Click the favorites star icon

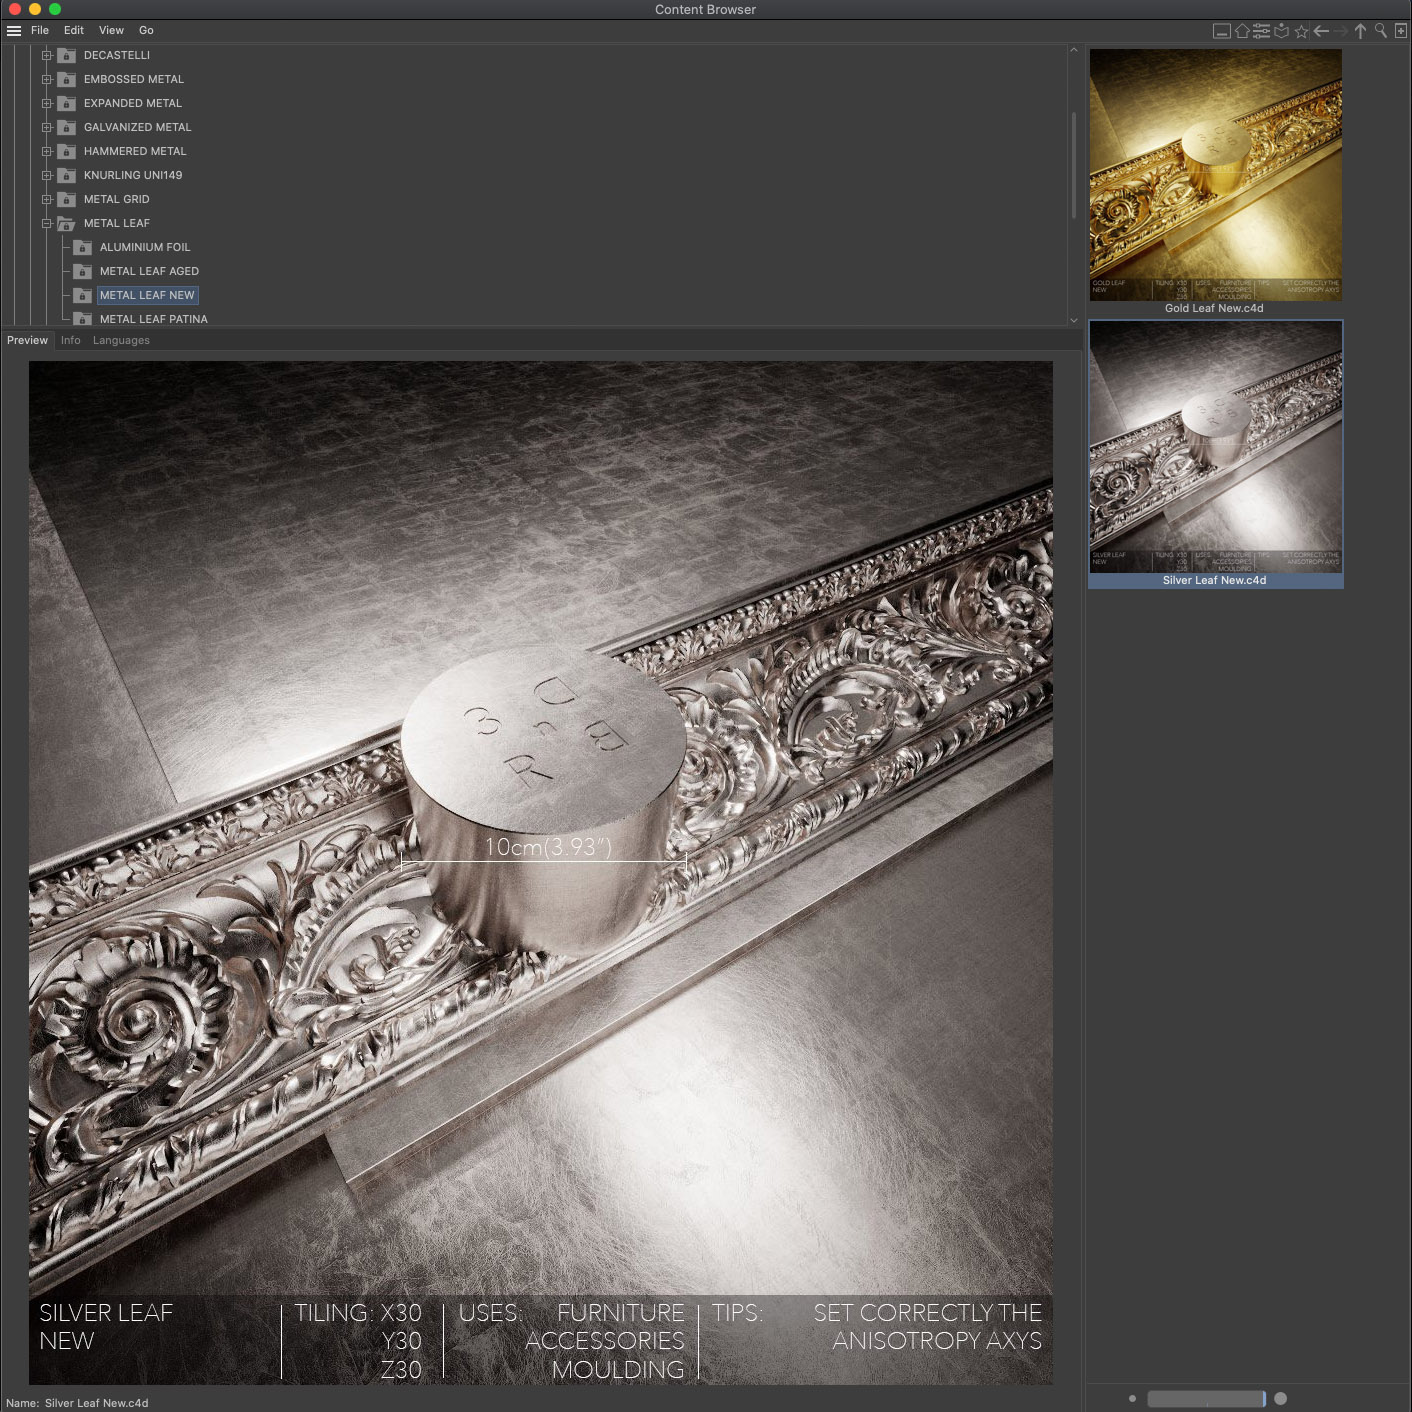[1301, 31]
